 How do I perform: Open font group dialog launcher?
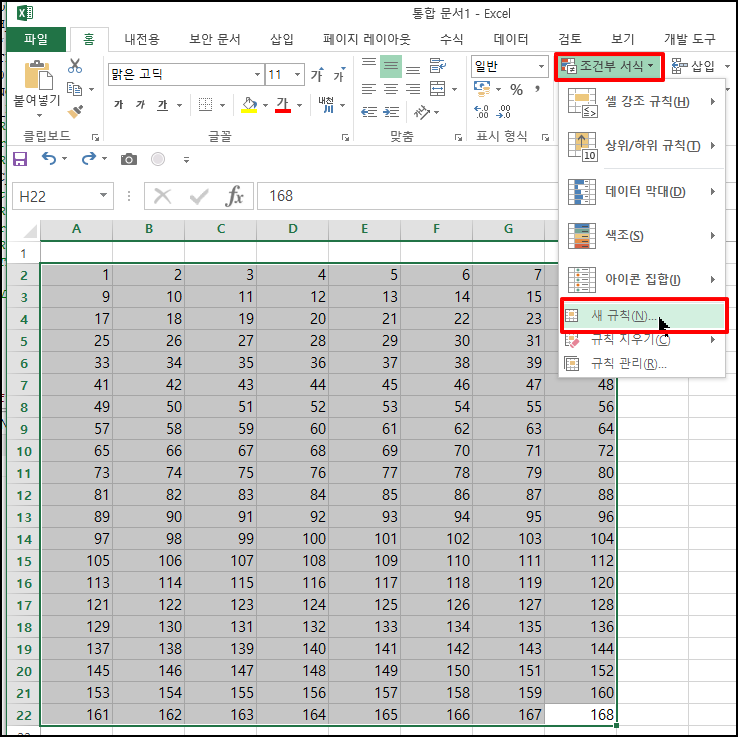(345, 137)
